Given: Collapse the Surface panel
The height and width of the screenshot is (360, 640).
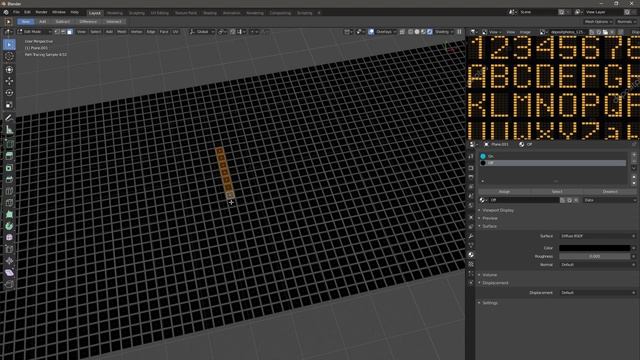Looking at the screenshot, I should tap(489, 226).
